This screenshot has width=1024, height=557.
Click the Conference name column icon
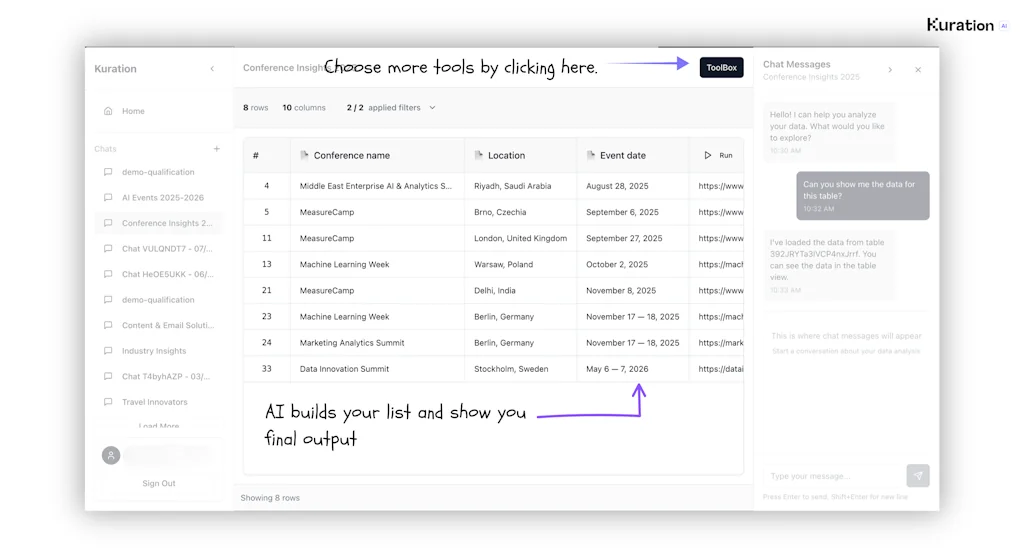click(x=304, y=155)
